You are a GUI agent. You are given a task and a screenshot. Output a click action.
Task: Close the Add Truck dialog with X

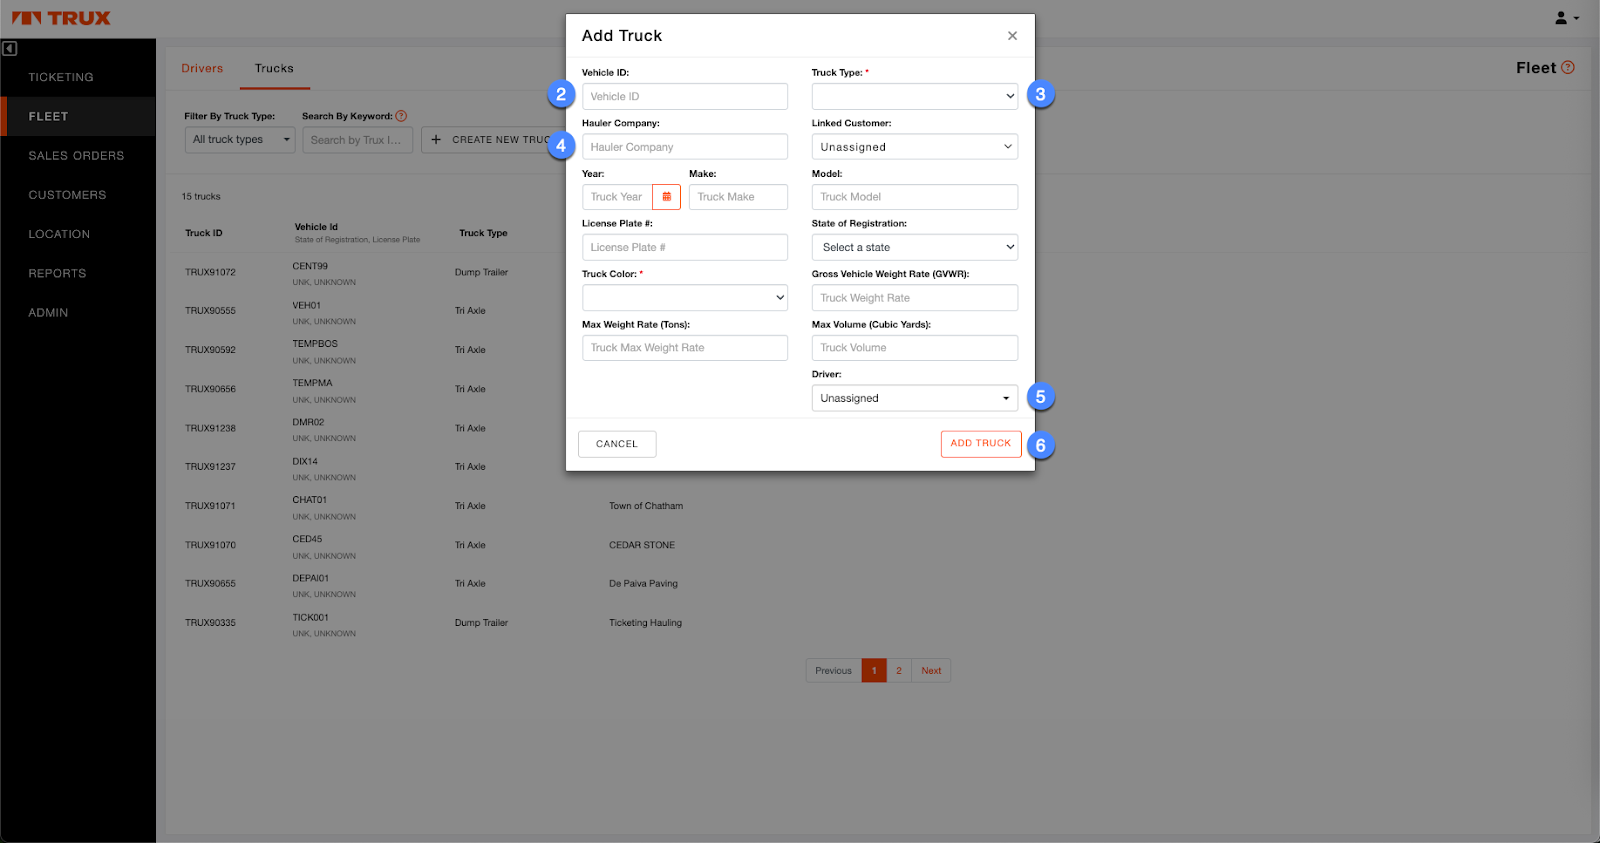1012,36
